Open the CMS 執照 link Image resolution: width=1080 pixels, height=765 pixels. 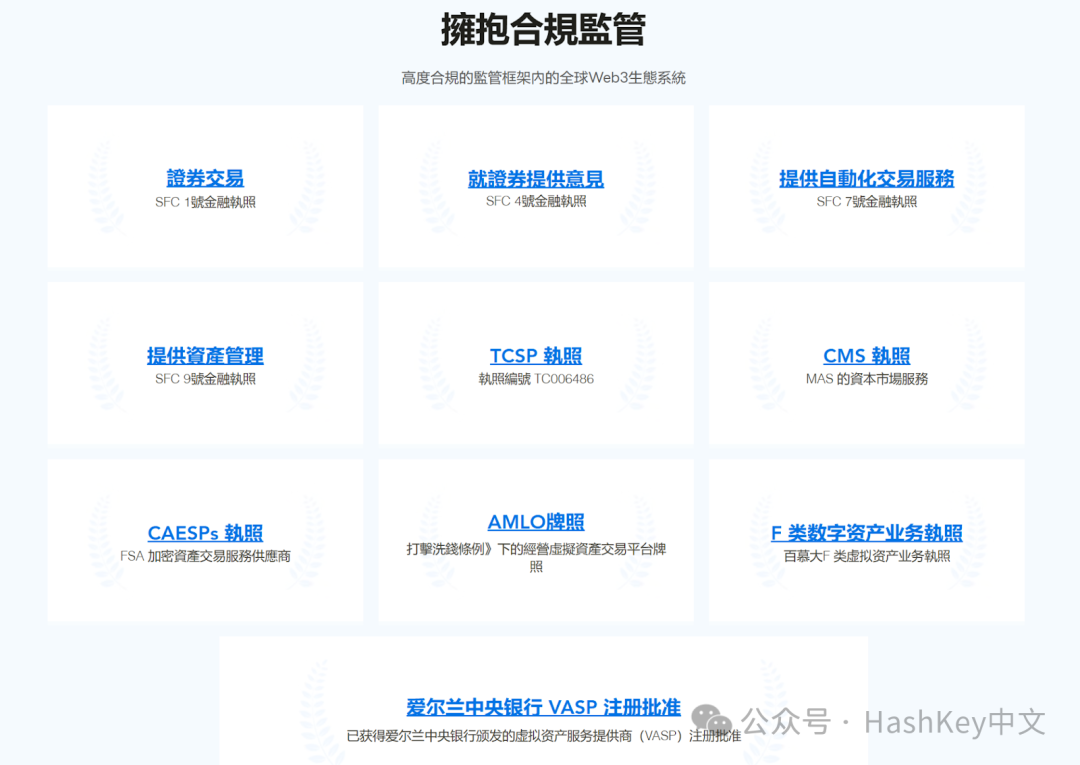pos(866,355)
